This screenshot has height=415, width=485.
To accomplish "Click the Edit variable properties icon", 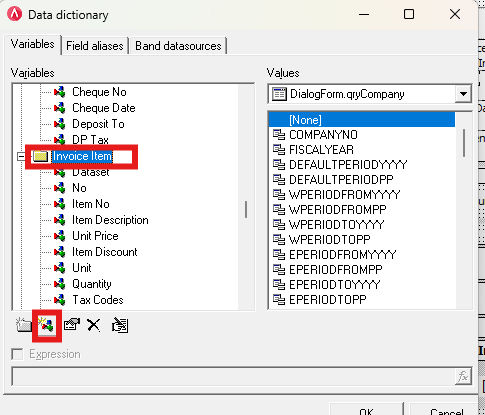I will tap(72, 325).
